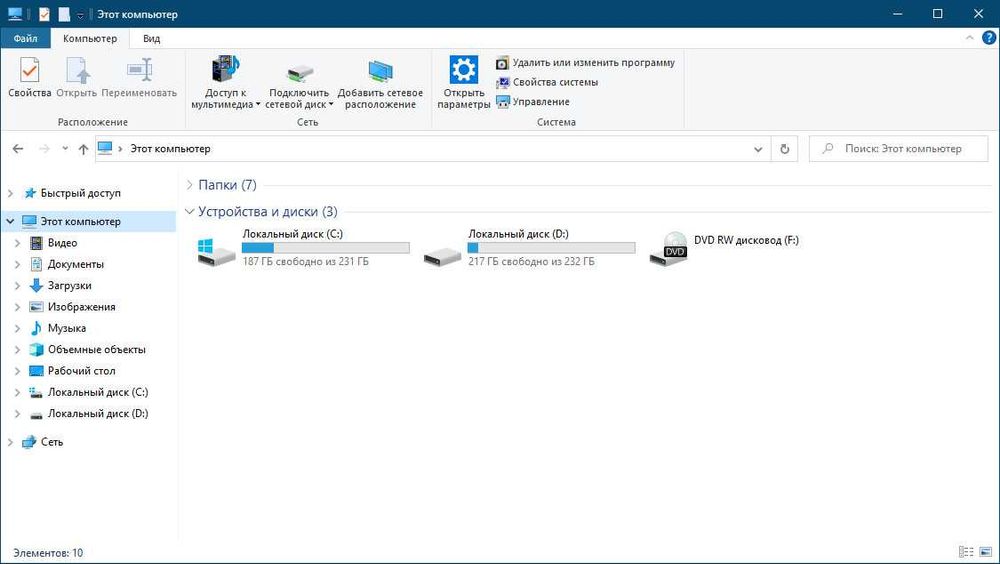Open Customize Quick Access Toolbar dropdown
This screenshot has width=1000, height=564.
(80, 15)
